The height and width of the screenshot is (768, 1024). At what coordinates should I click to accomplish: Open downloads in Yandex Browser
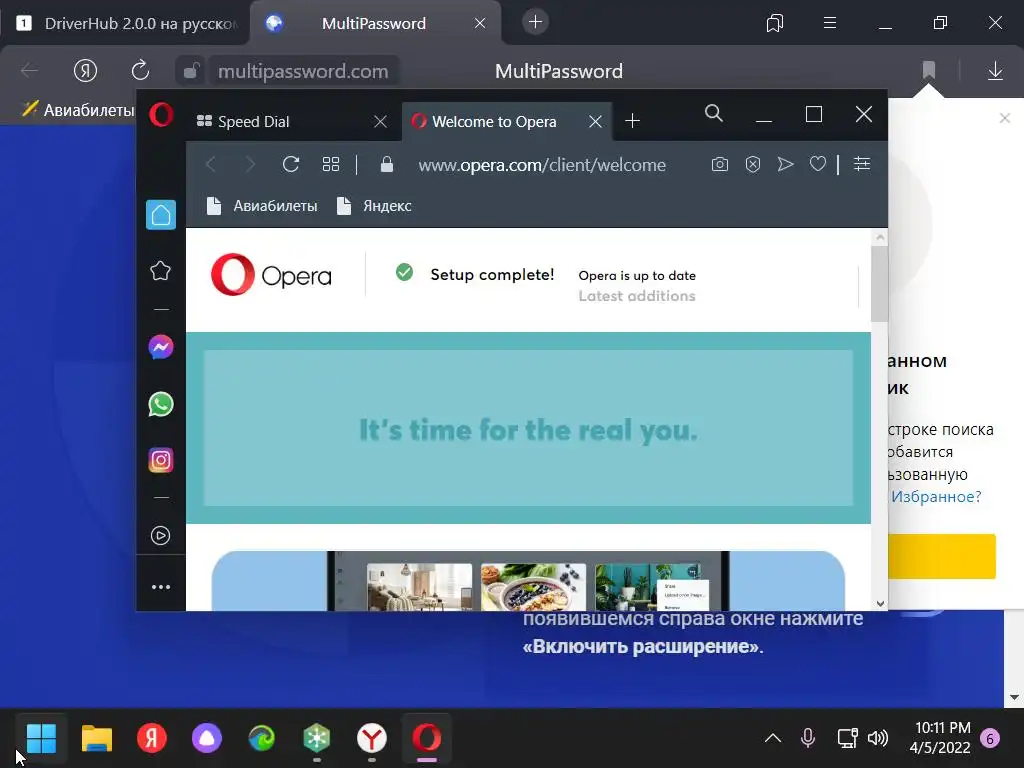click(995, 71)
